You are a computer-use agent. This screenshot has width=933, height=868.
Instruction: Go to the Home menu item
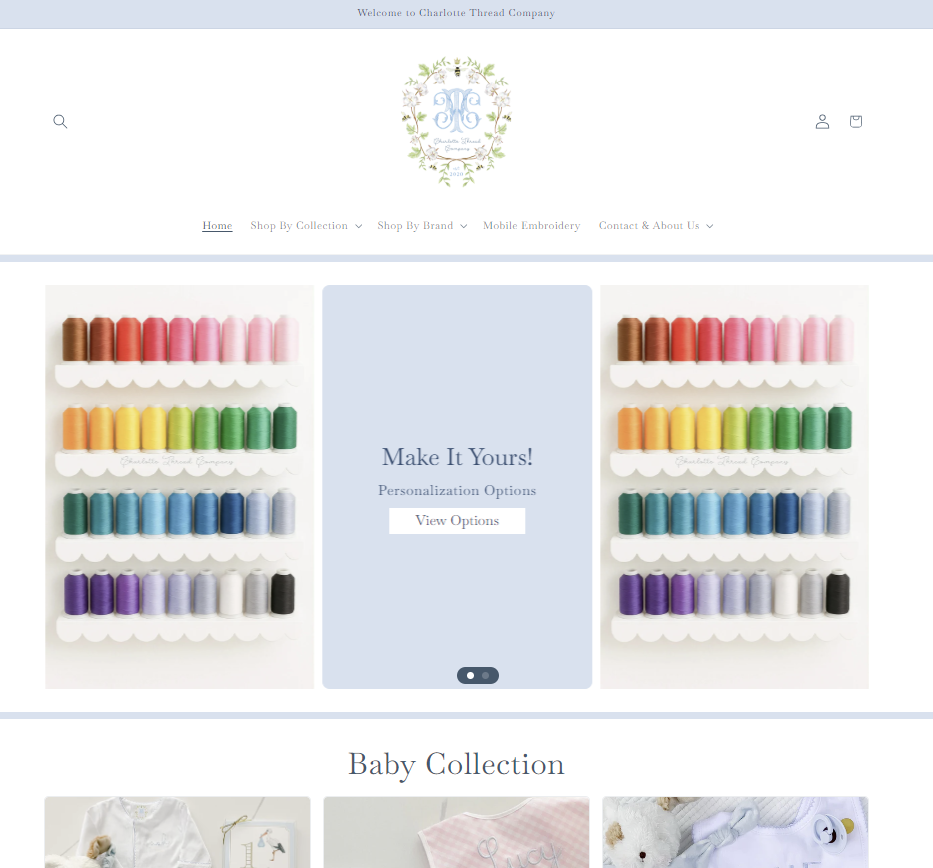[217, 225]
